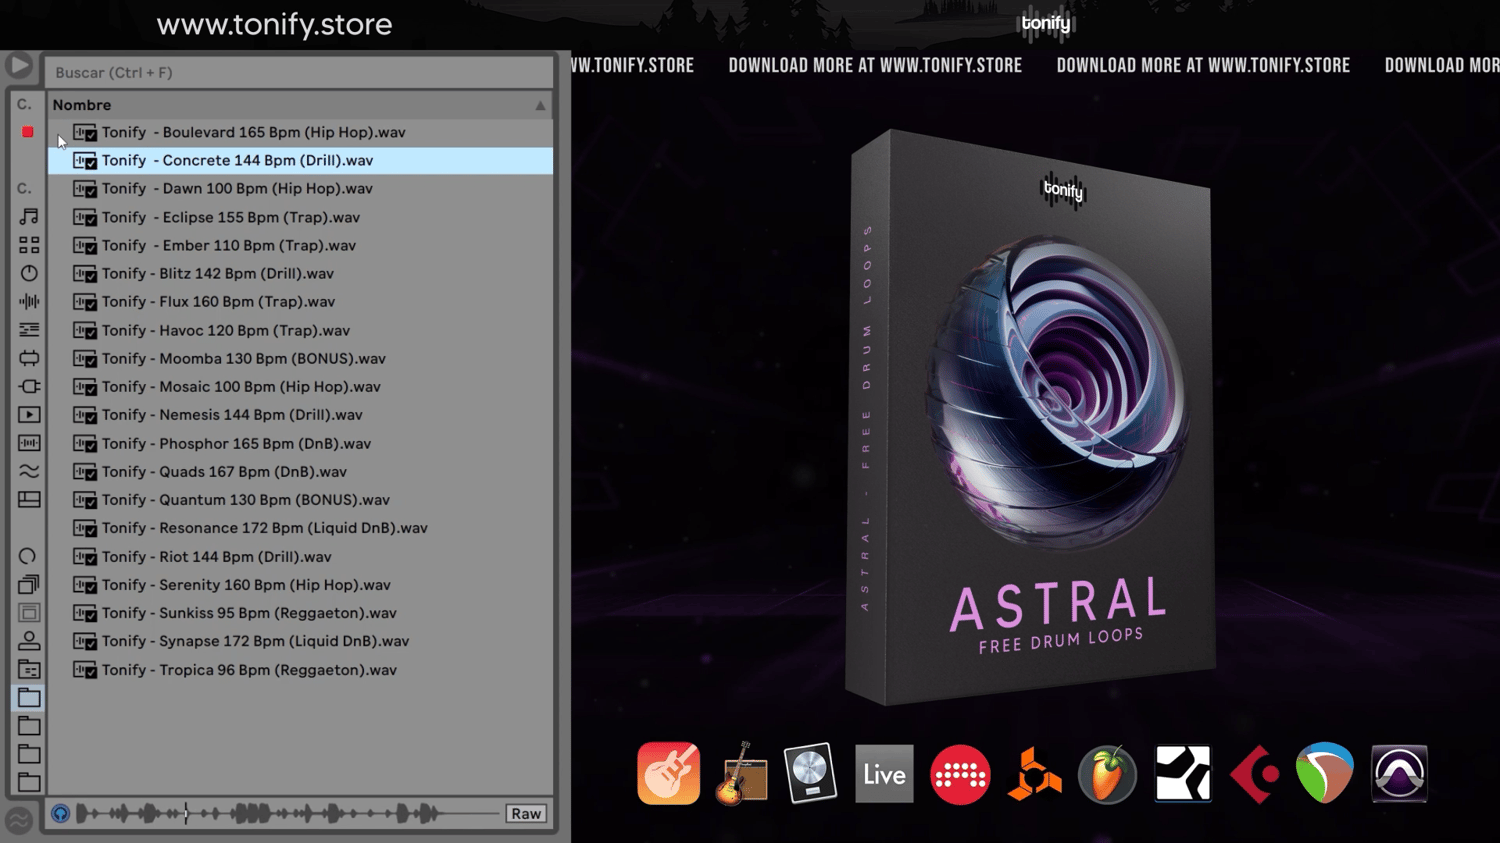Click the GarageBand iOS guitar logo
1500x843 pixels.
tap(669, 773)
